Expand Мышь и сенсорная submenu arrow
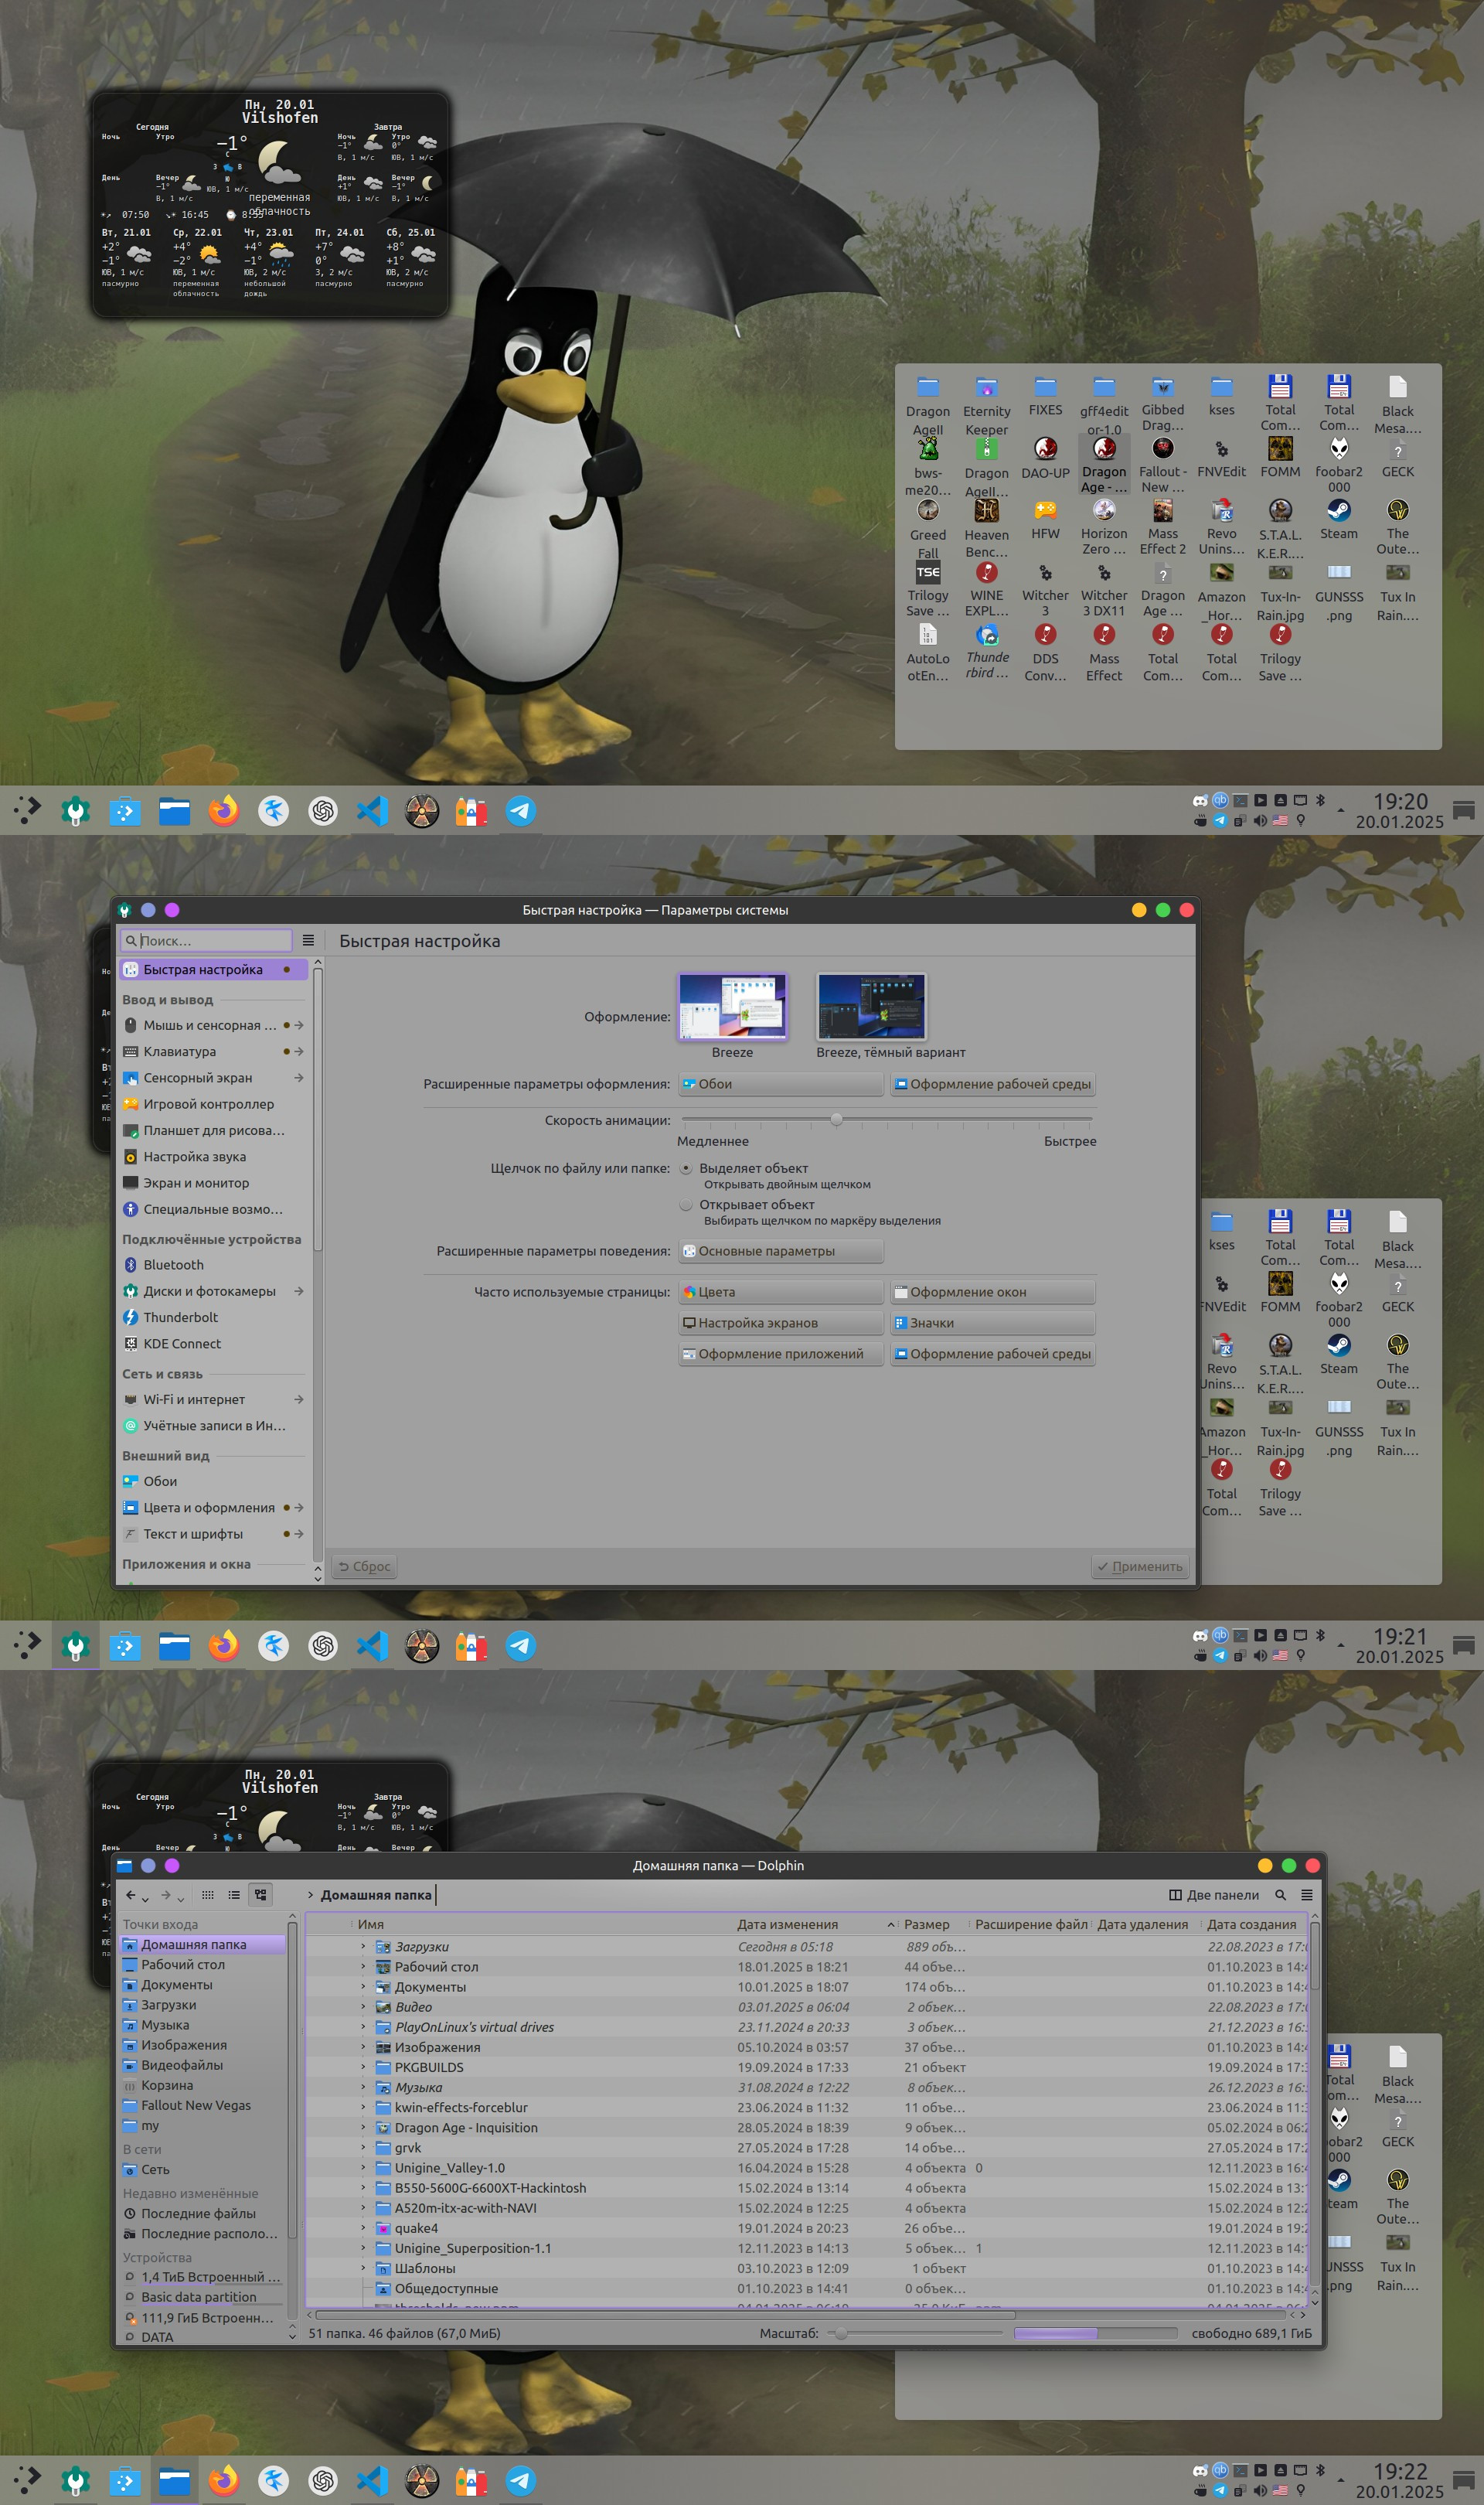Image resolution: width=1484 pixels, height=2505 pixels. point(299,1025)
